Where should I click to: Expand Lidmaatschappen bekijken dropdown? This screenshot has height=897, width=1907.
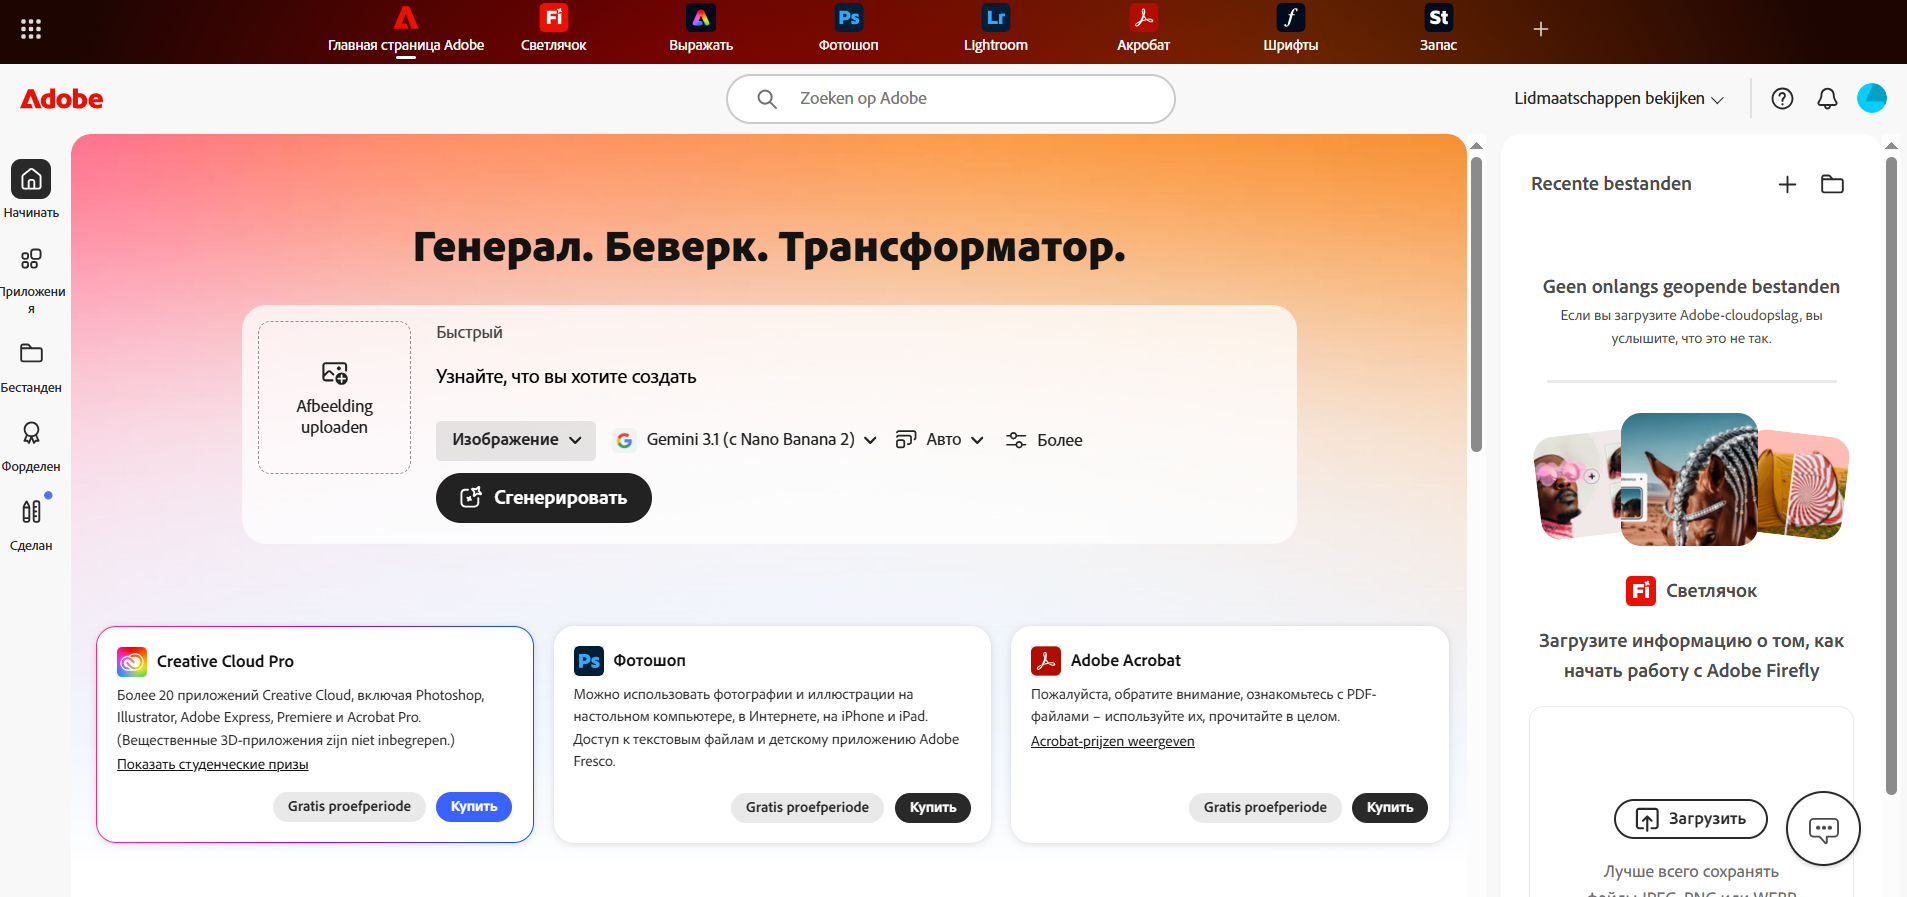(x=1619, y=98)
